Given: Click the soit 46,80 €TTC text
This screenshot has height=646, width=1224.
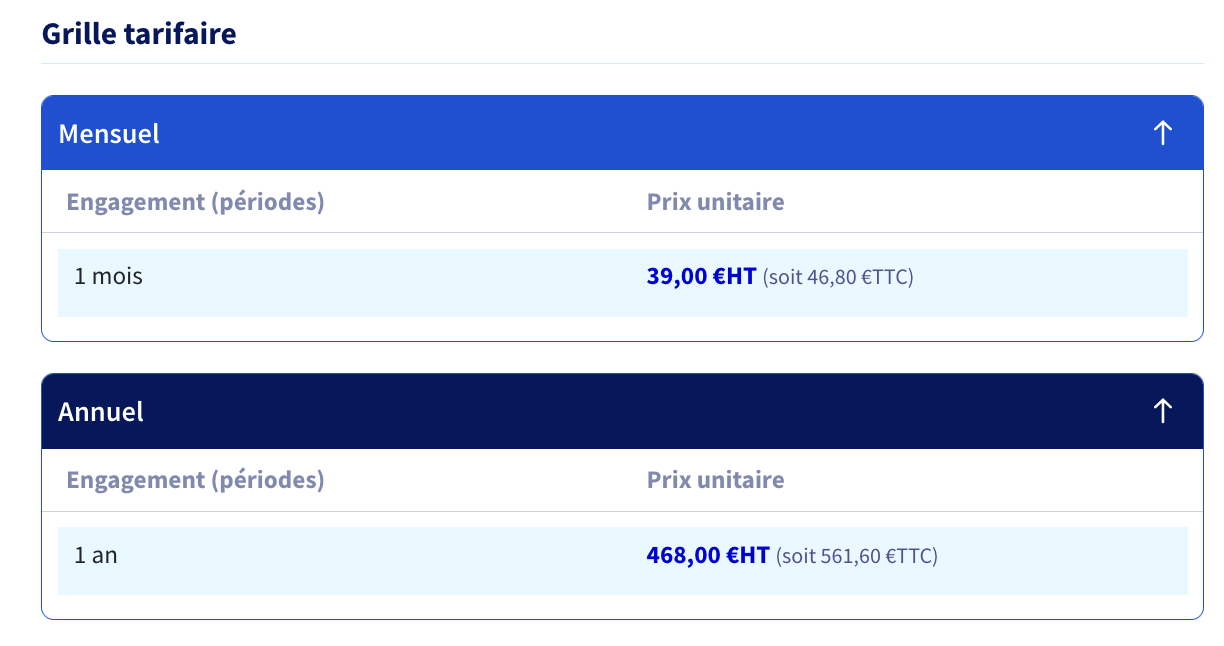Looking at the screenshot, I should [838, 277].
